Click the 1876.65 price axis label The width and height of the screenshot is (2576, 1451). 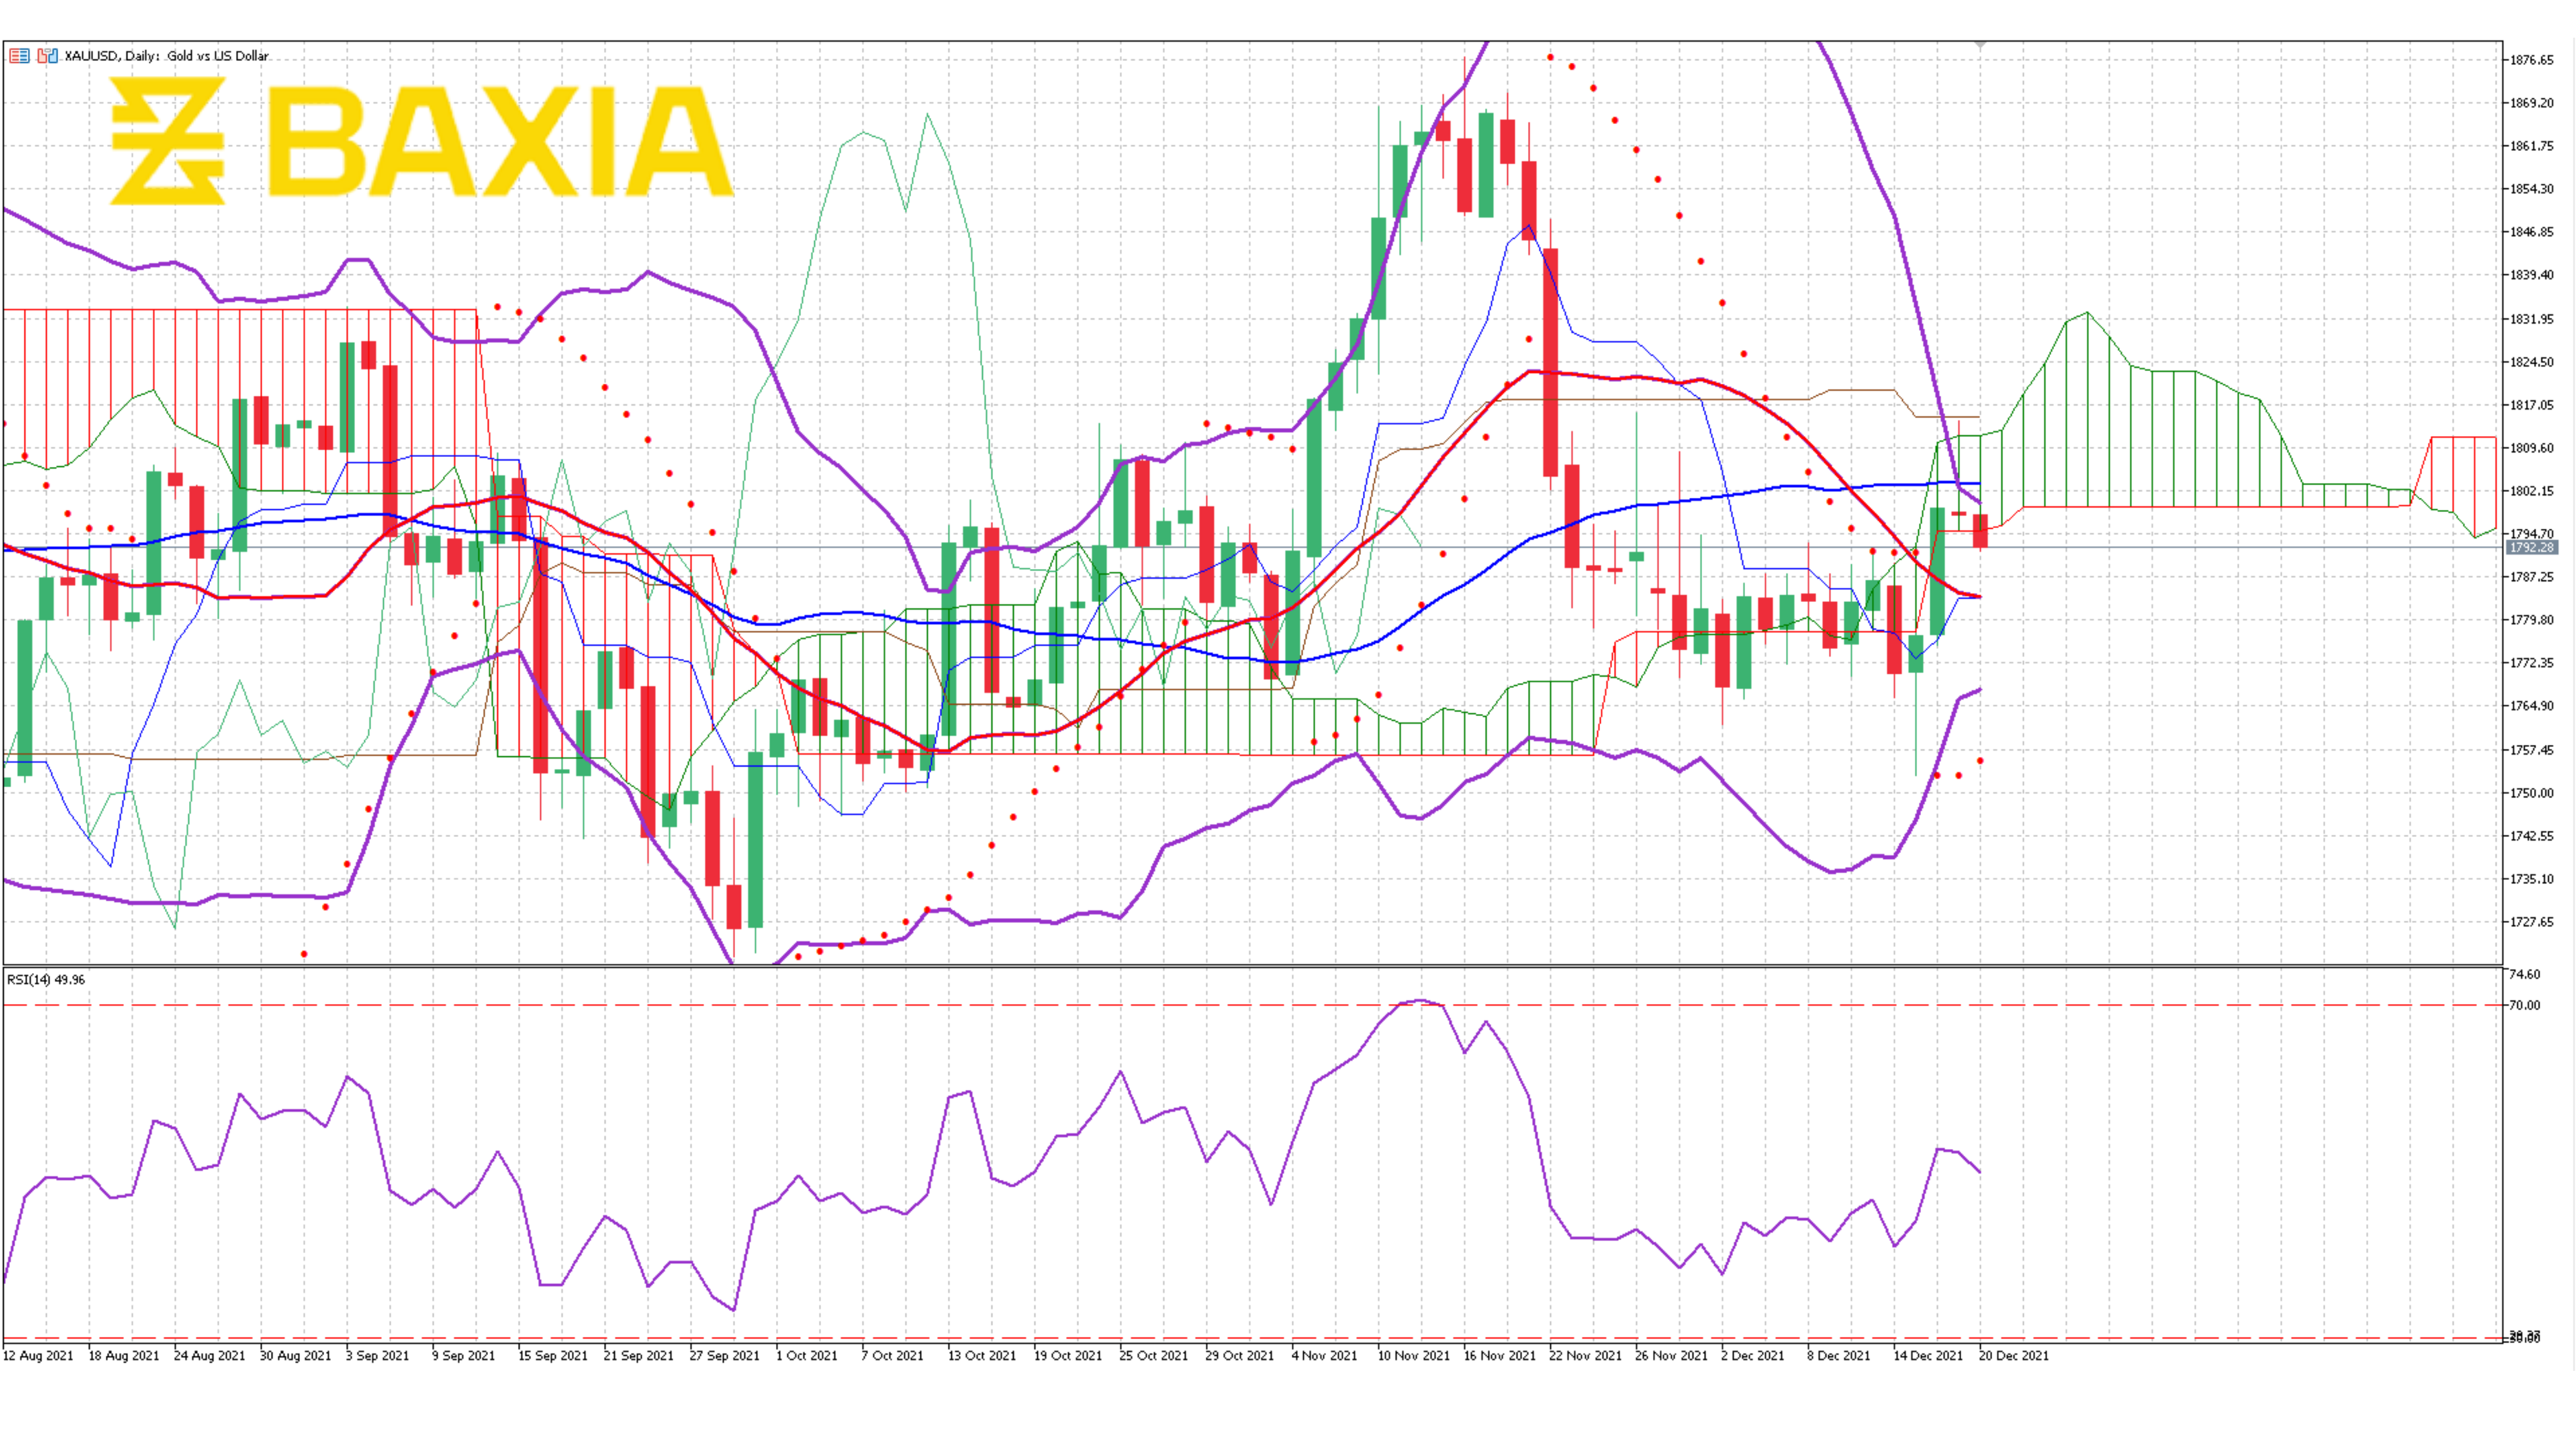[2531, 60]
